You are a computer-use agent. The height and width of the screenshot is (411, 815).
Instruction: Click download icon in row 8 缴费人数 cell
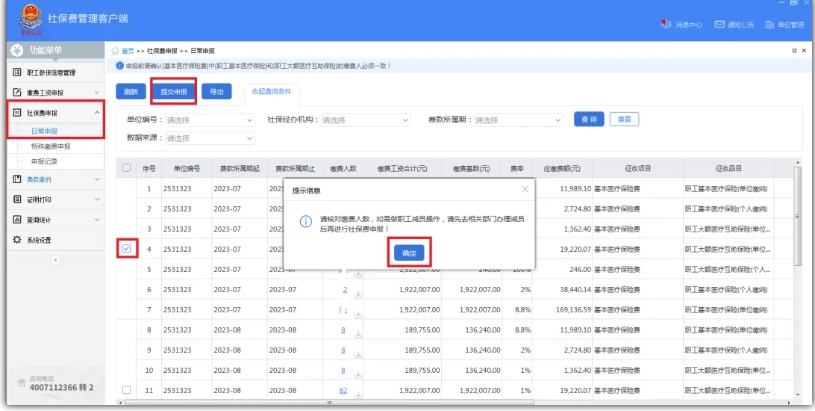(x=358, y=334)
